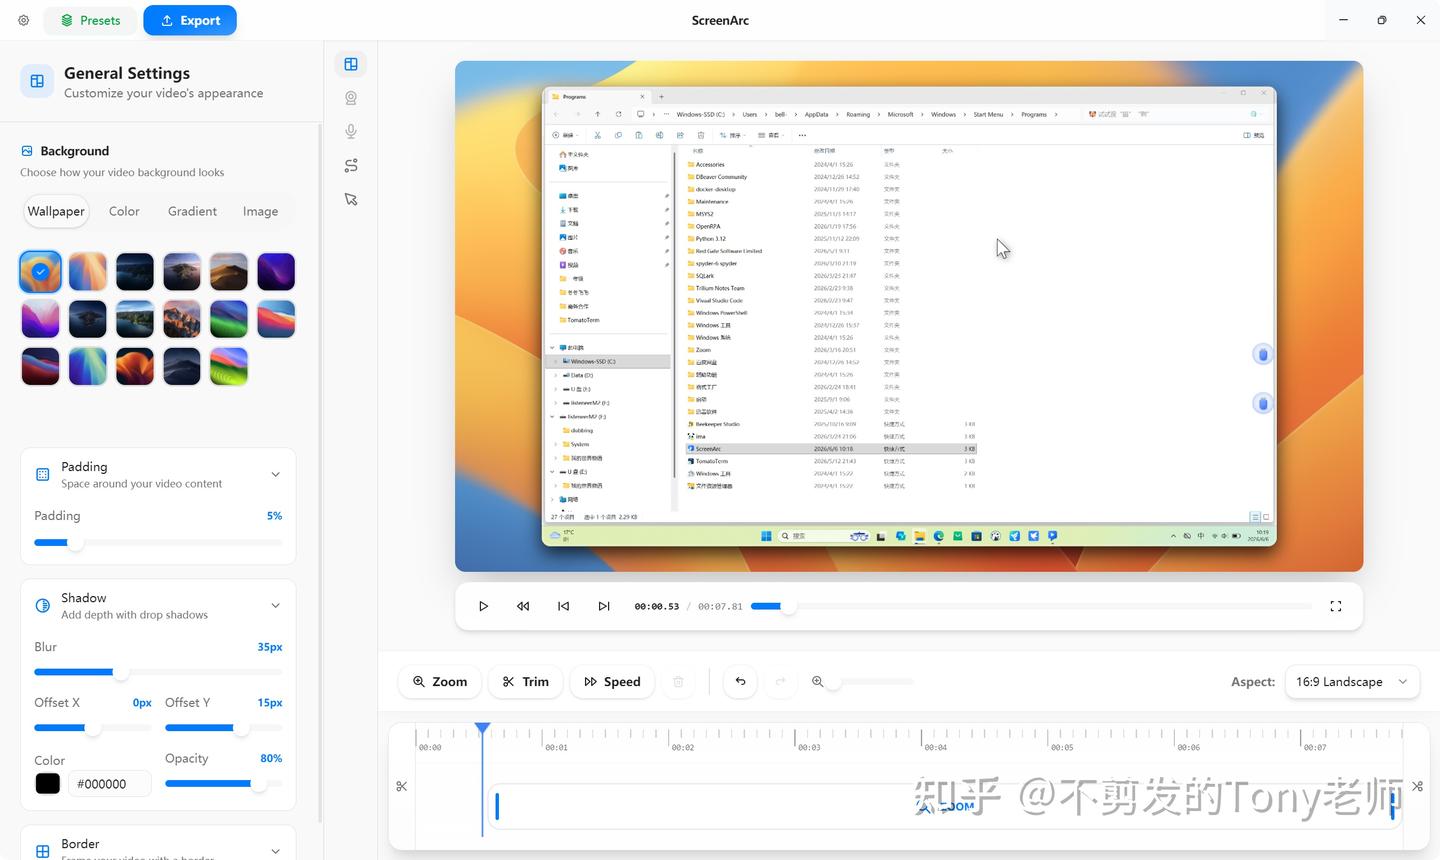1440x860 pixels.
Task: Switch background type to Gradient
Action: point(192,211)
